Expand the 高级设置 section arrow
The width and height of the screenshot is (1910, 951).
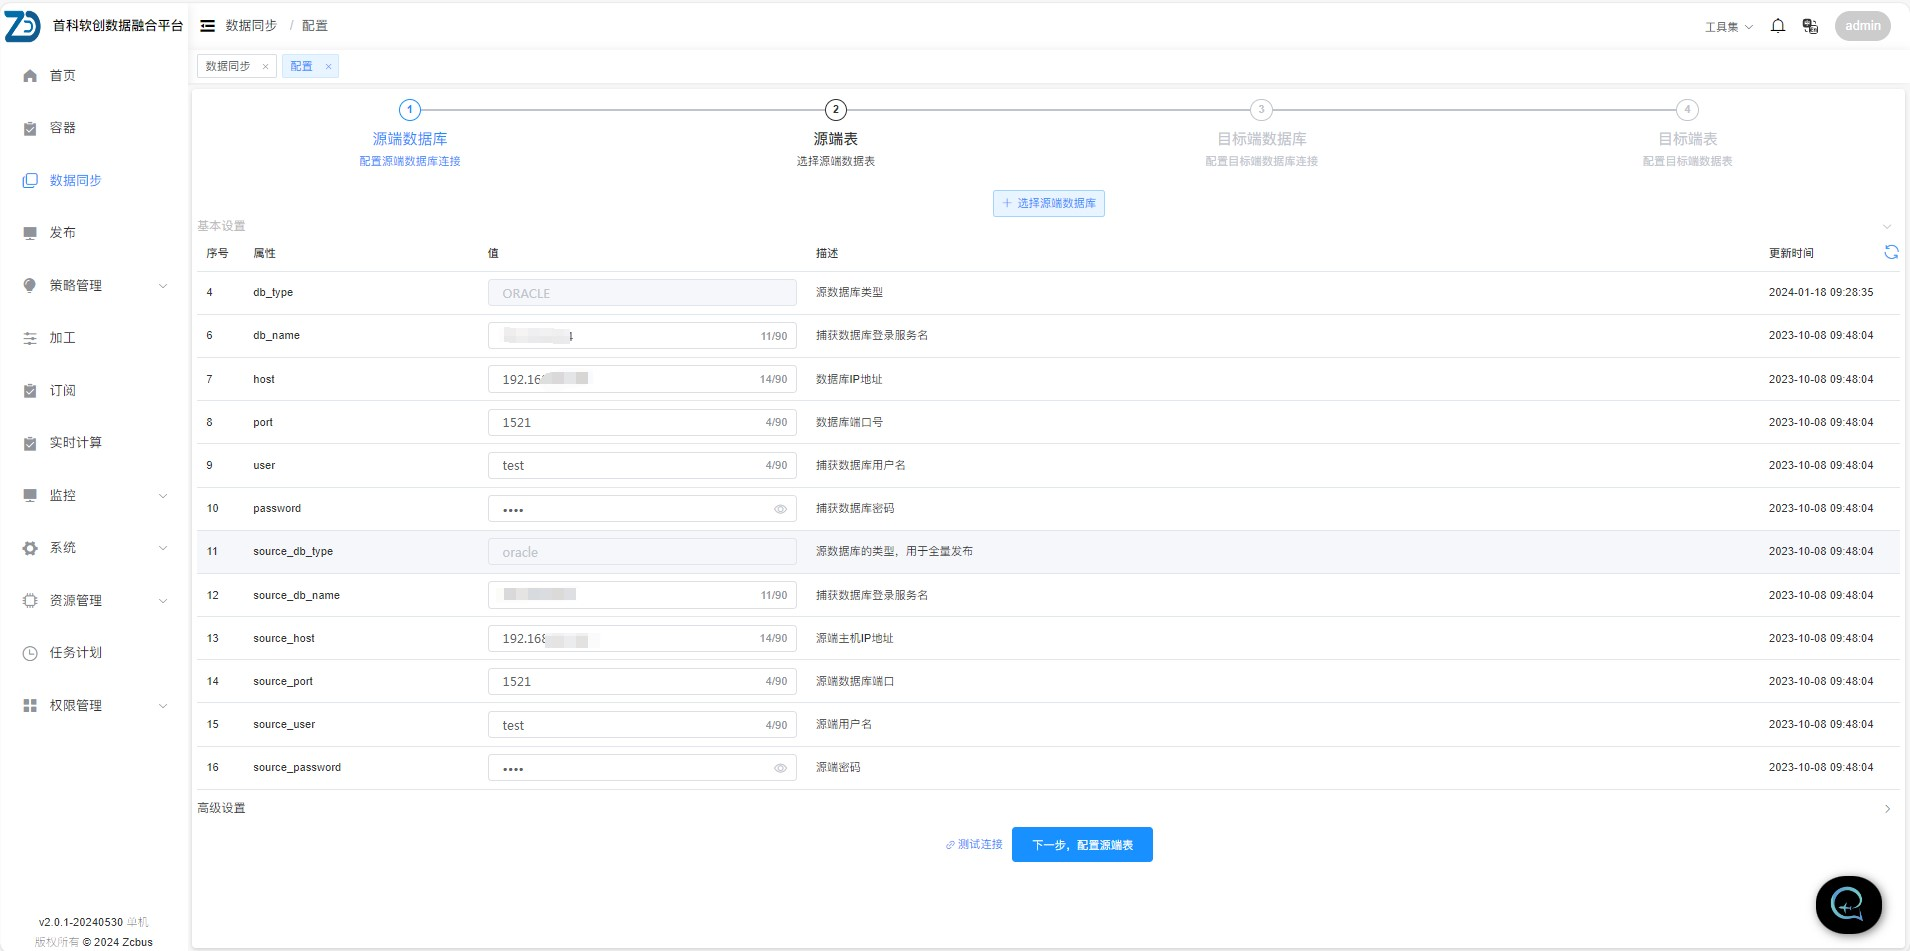(x=1887, y=809)
